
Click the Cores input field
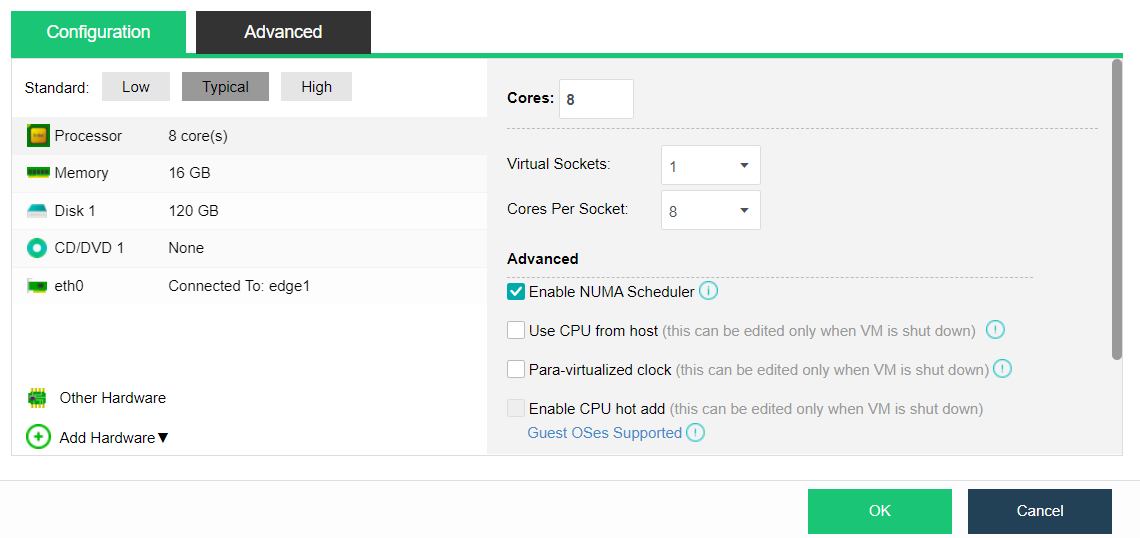596,99
